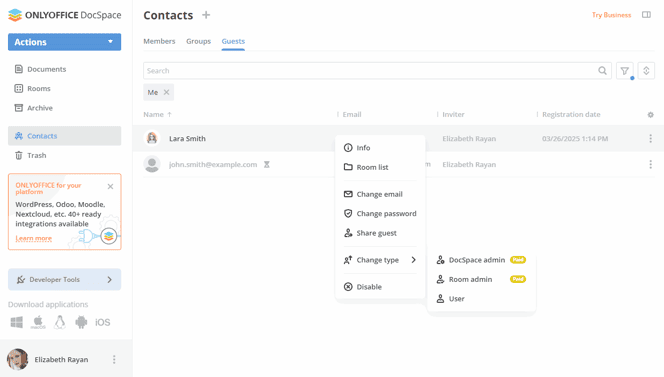Viewport: 664px width, 377px height.
Task: Open the Change type submenu
Action: tap(380, 260)
